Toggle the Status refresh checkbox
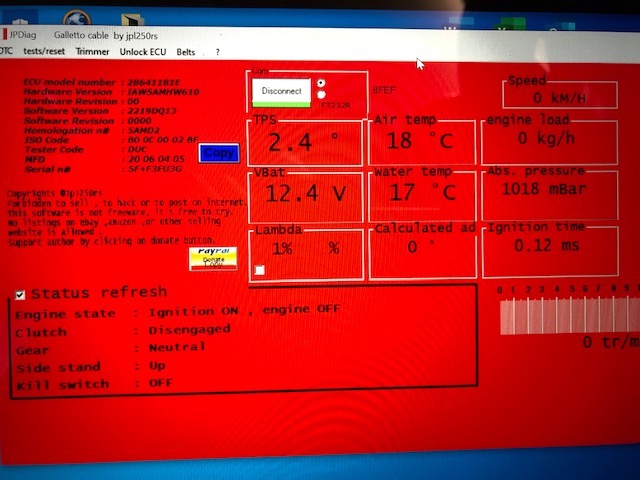Viewport: 640px width, 480px height. (20, 294)
